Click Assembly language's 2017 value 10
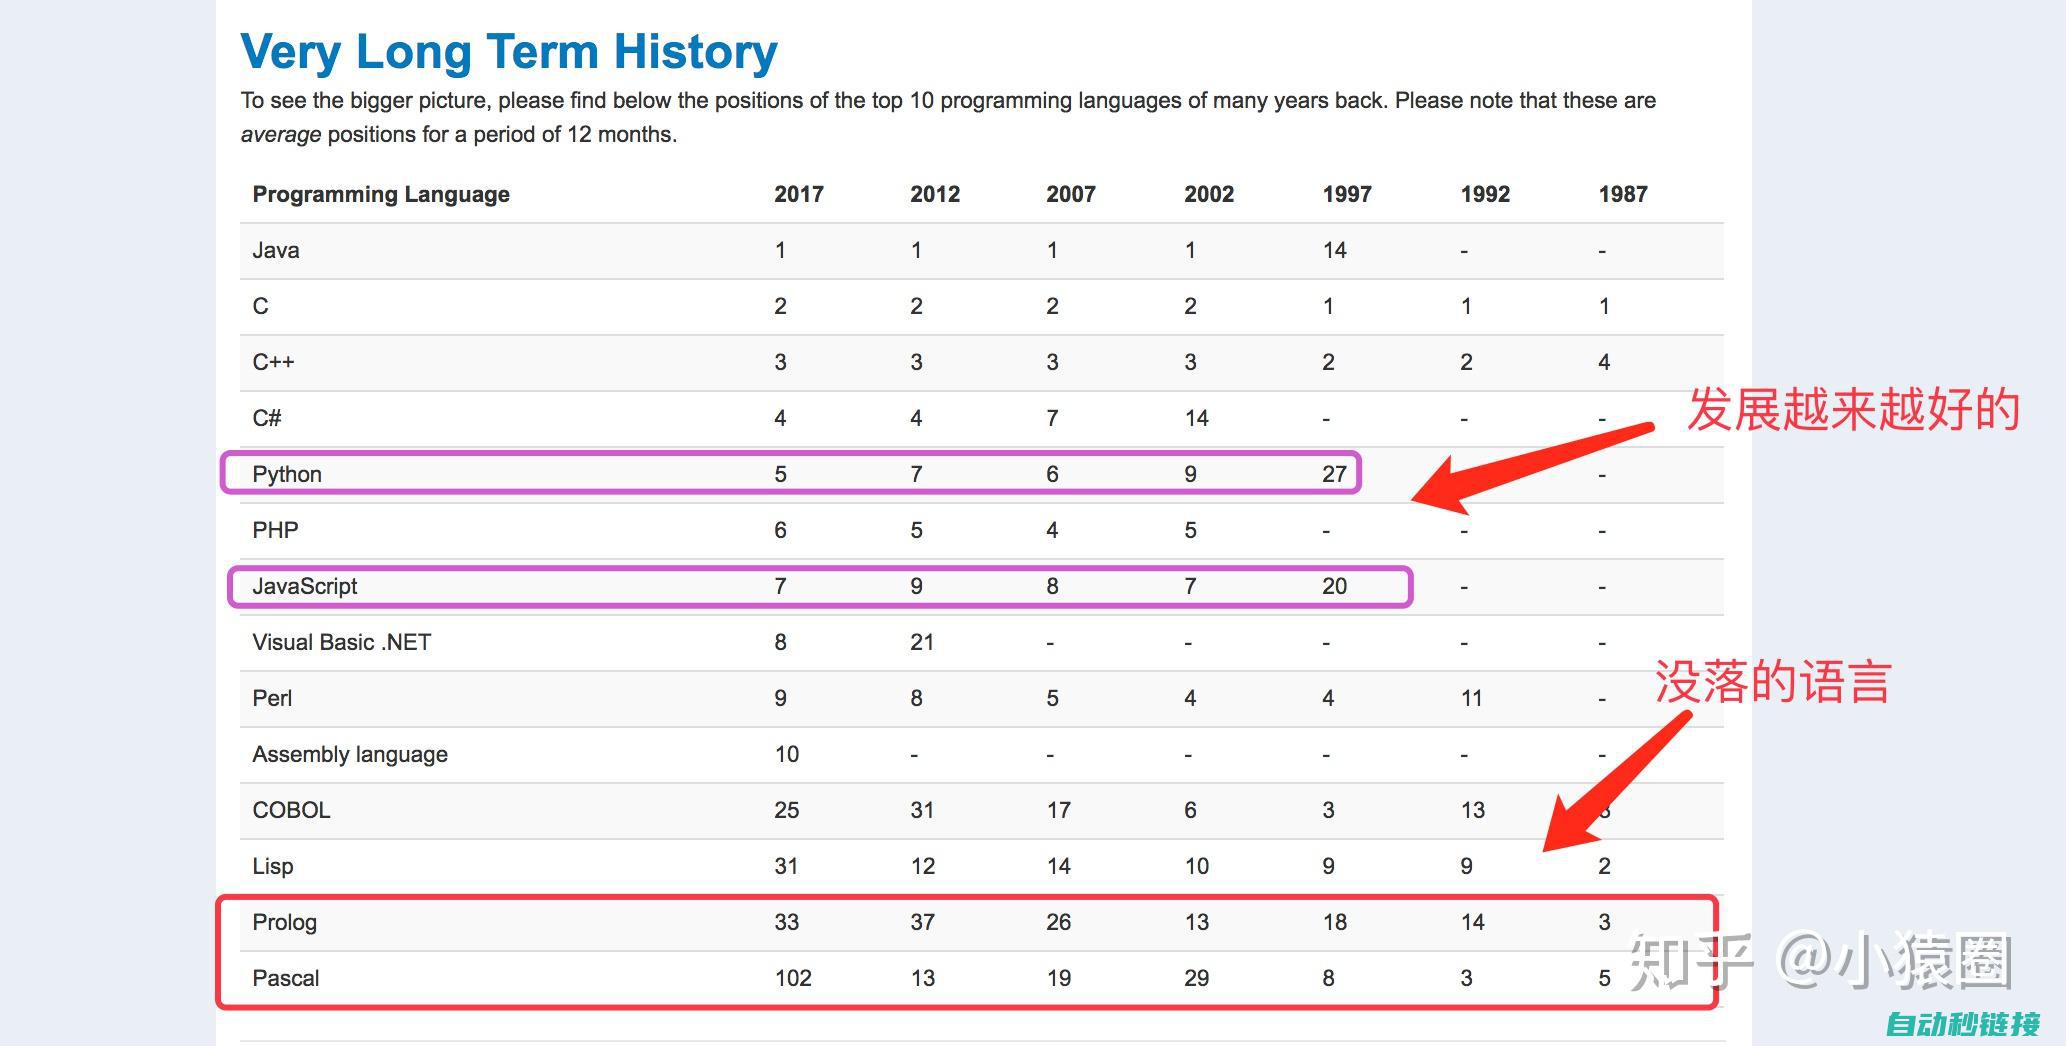Screen dimensions: 2066x1046 [x=787, y=754]
